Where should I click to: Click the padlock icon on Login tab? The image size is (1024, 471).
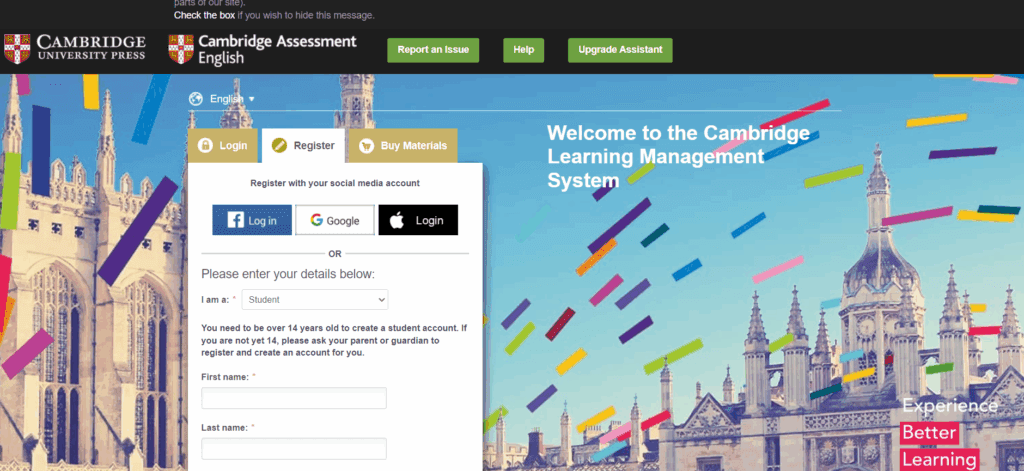[x=205, y=146]
